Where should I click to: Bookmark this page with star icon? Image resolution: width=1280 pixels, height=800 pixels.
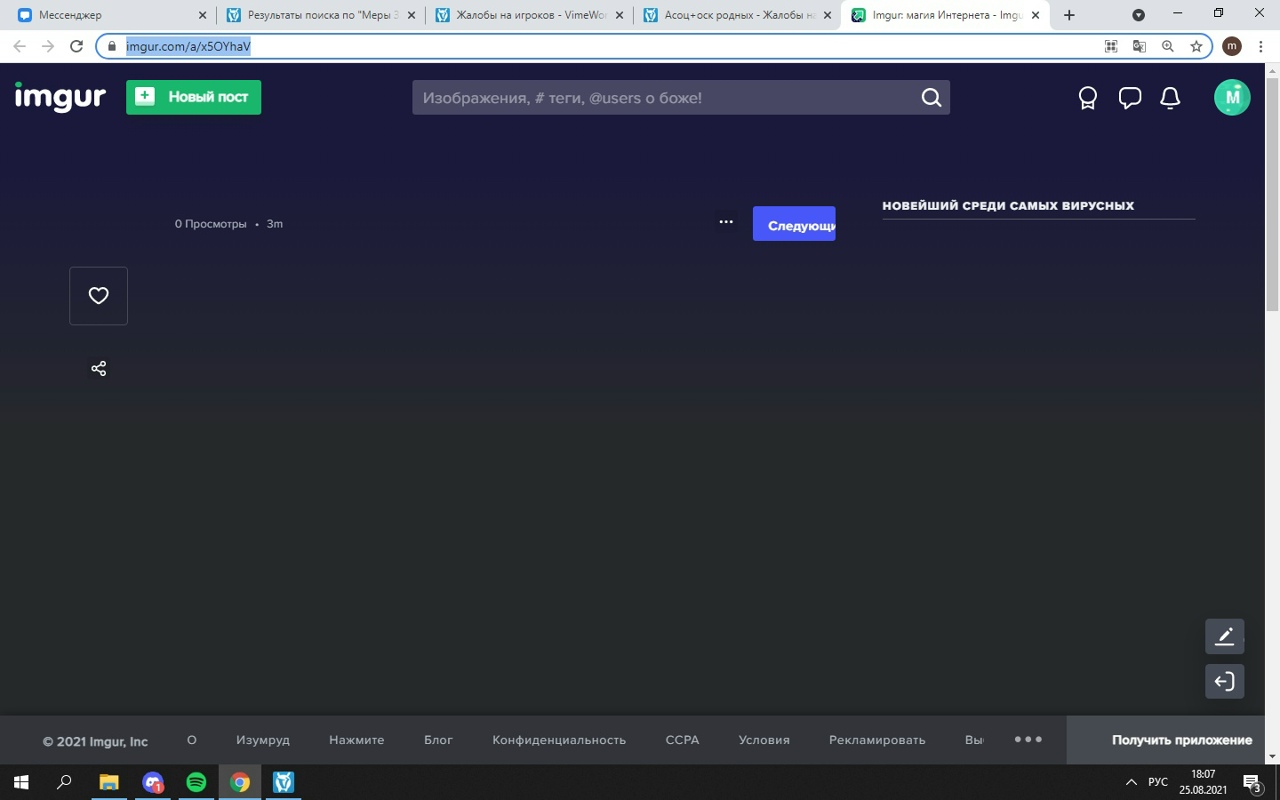tap(1196, 46)
